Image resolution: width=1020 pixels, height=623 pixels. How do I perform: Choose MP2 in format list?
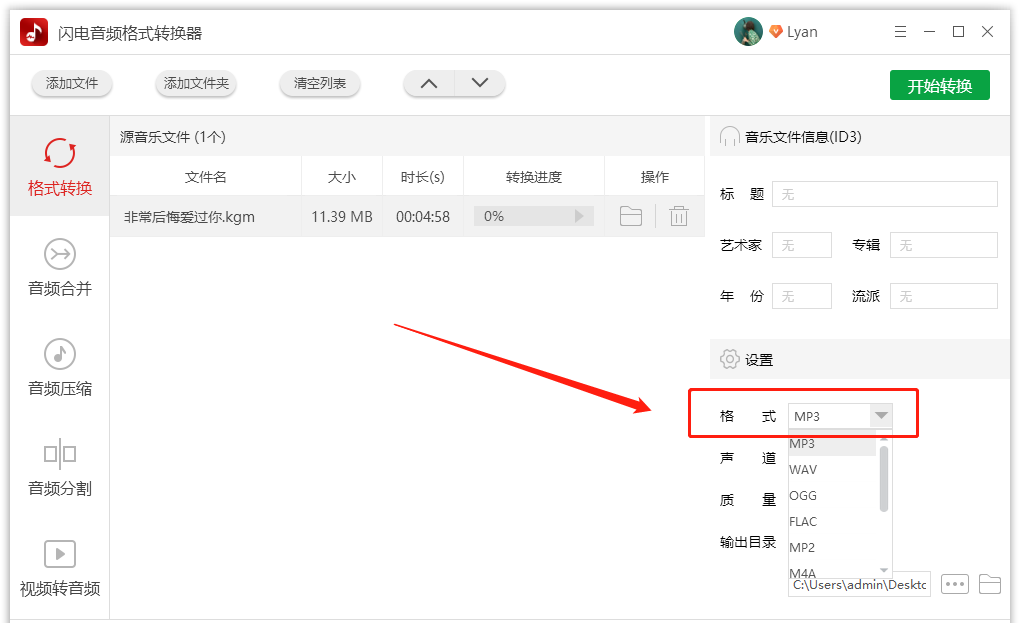[x=832, y=548]
